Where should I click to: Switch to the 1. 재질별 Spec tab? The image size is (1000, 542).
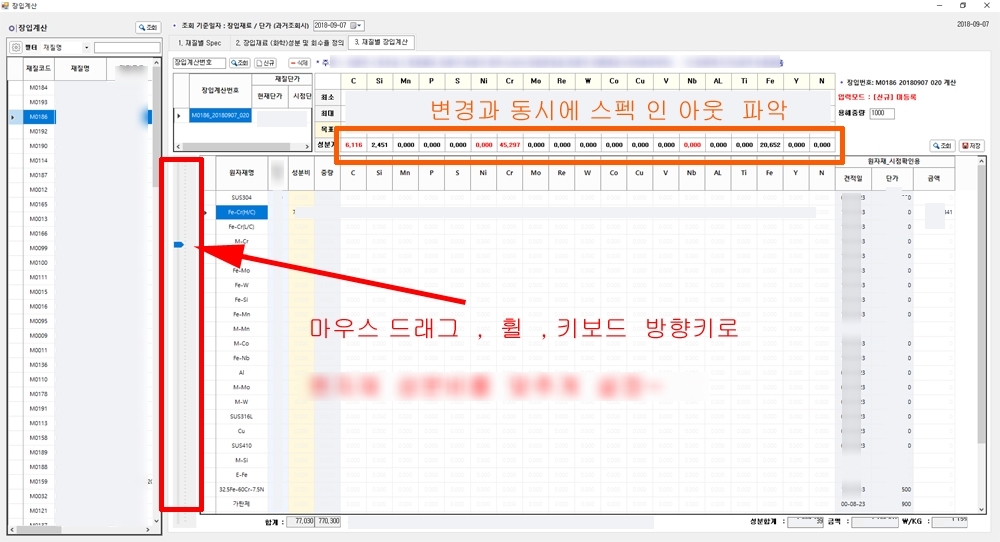point(200,43)
